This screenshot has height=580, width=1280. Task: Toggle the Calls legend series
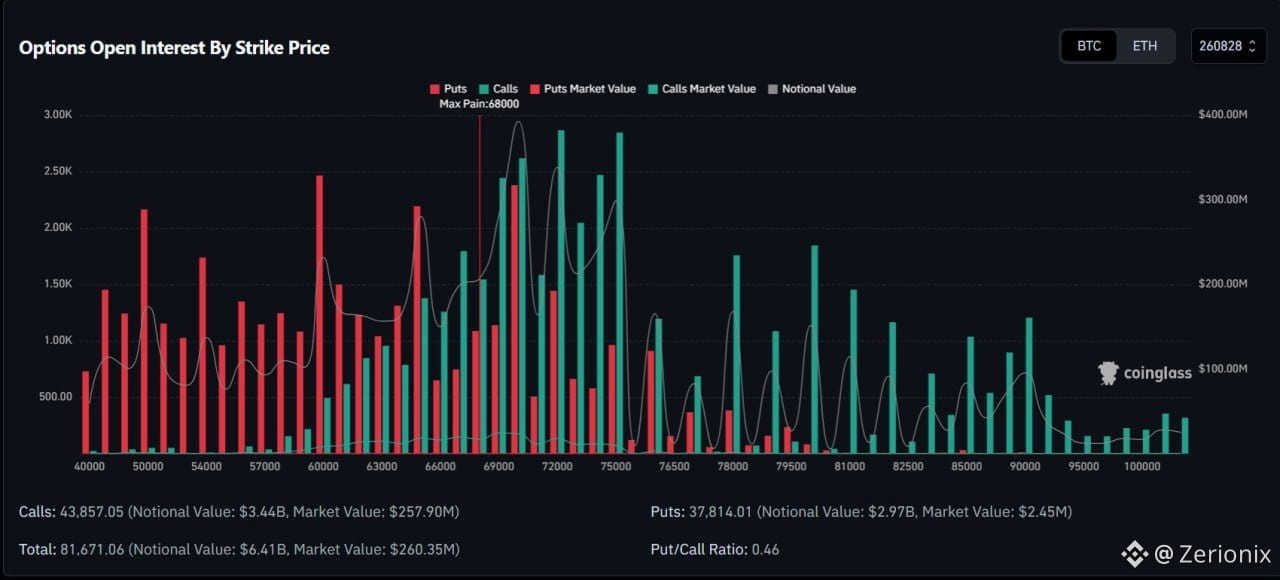(498, 89)
